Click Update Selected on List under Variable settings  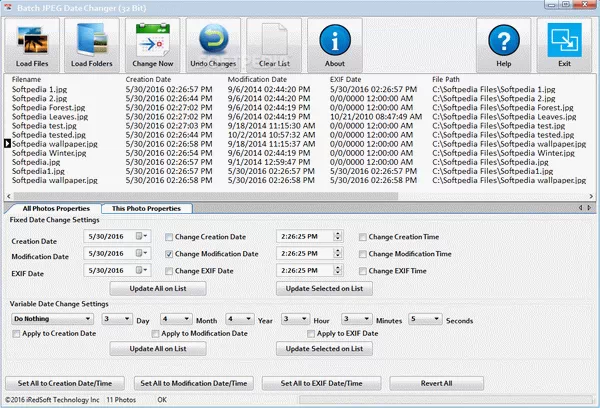324,349
